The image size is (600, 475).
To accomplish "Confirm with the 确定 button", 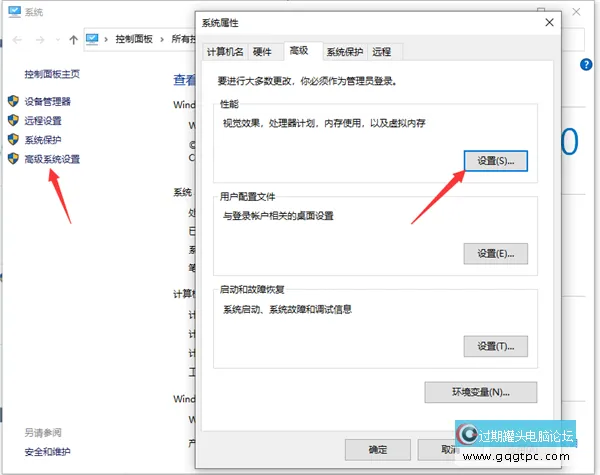I will [378, 450].
